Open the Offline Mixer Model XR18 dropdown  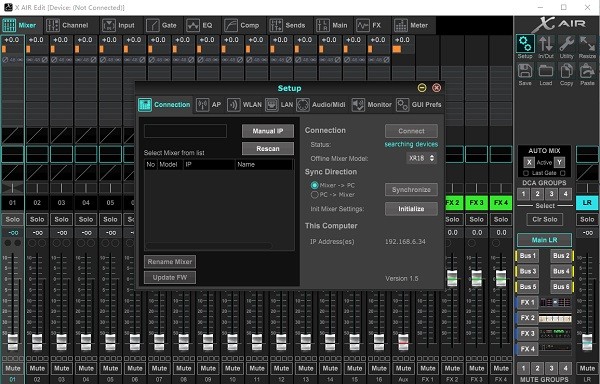(421, 158)
